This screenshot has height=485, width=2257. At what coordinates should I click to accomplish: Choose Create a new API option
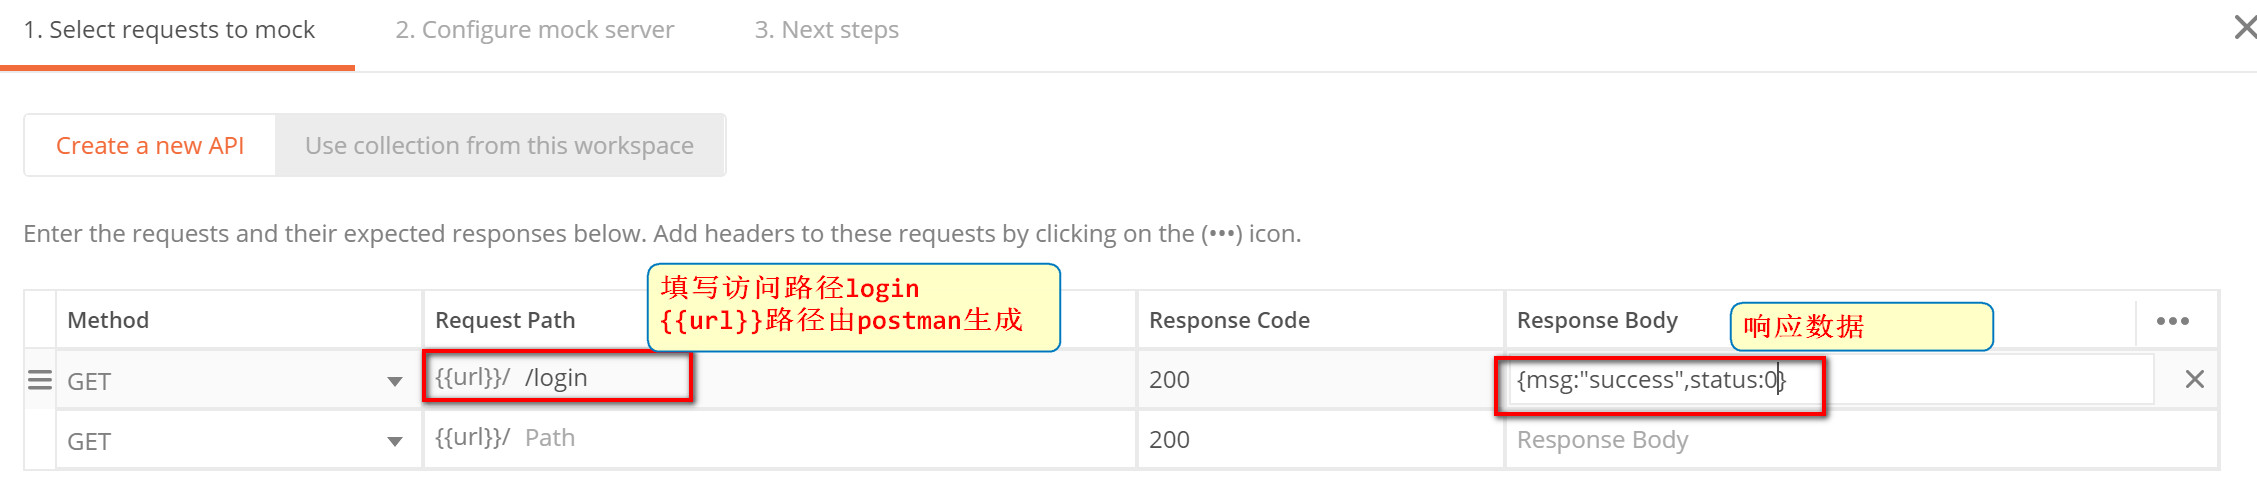click(150, 146)
